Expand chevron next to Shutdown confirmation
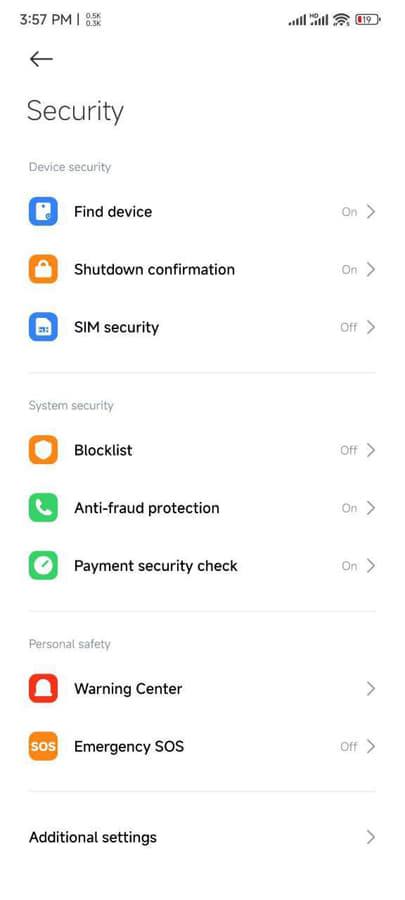Image resolution: width=405 pixels, height=900 pixels. (371, 269)
